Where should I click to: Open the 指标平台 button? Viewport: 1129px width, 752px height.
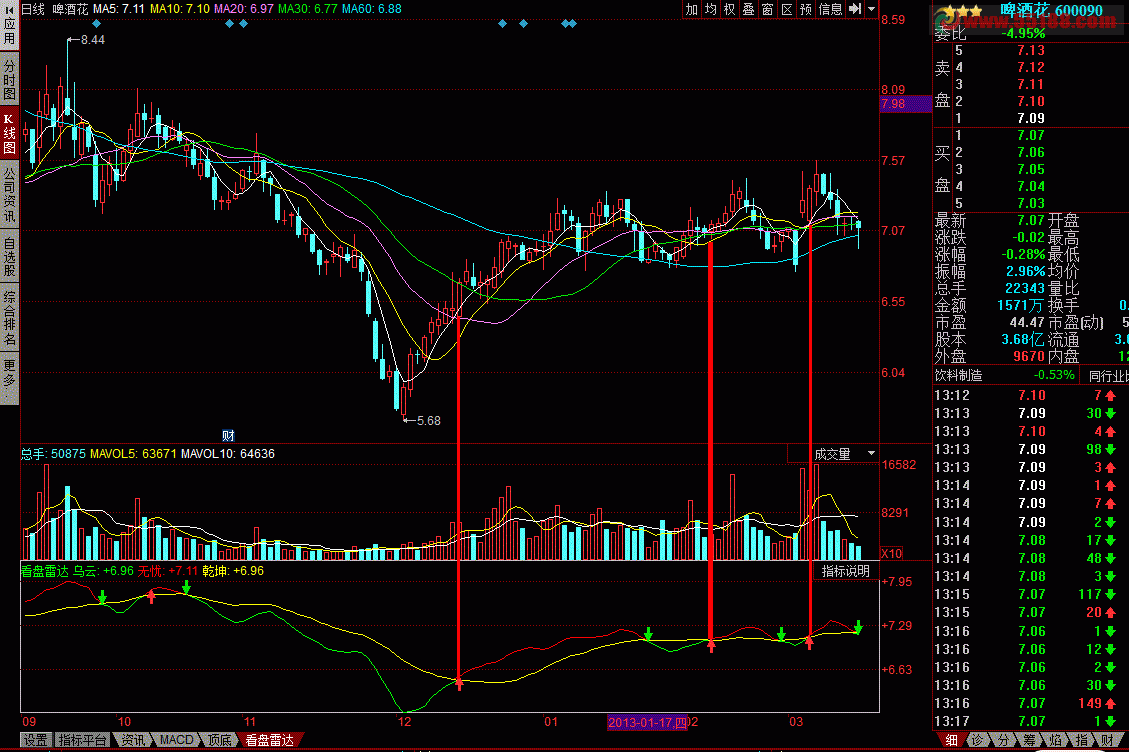[x=84, y=741]
